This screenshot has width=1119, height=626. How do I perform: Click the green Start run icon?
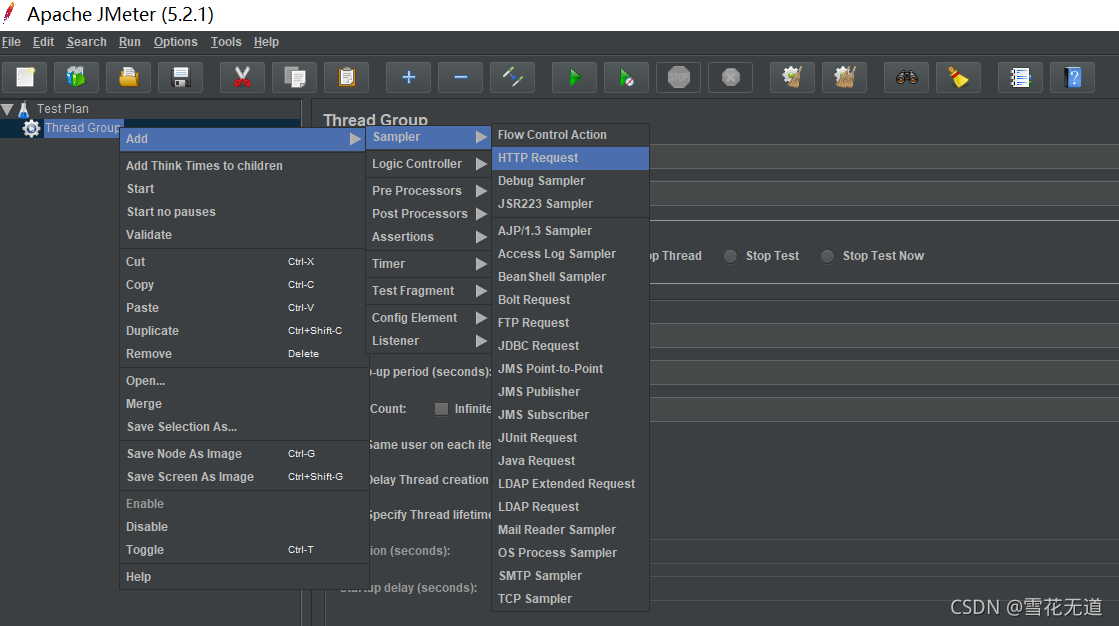pos(574,77)
